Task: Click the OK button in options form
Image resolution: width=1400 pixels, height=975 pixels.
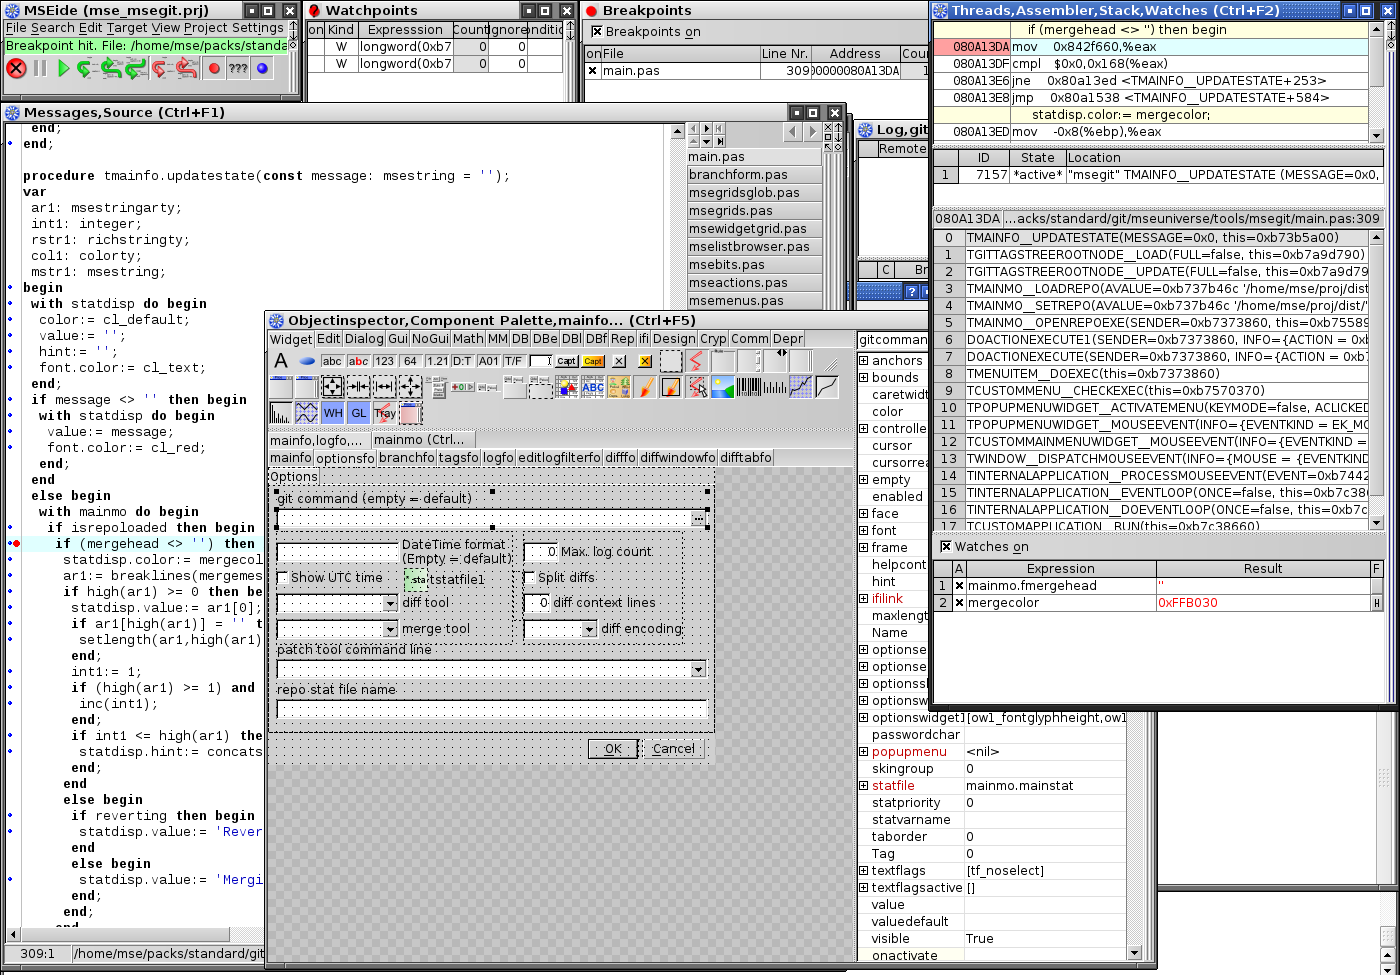Action: tap(613, 749)
